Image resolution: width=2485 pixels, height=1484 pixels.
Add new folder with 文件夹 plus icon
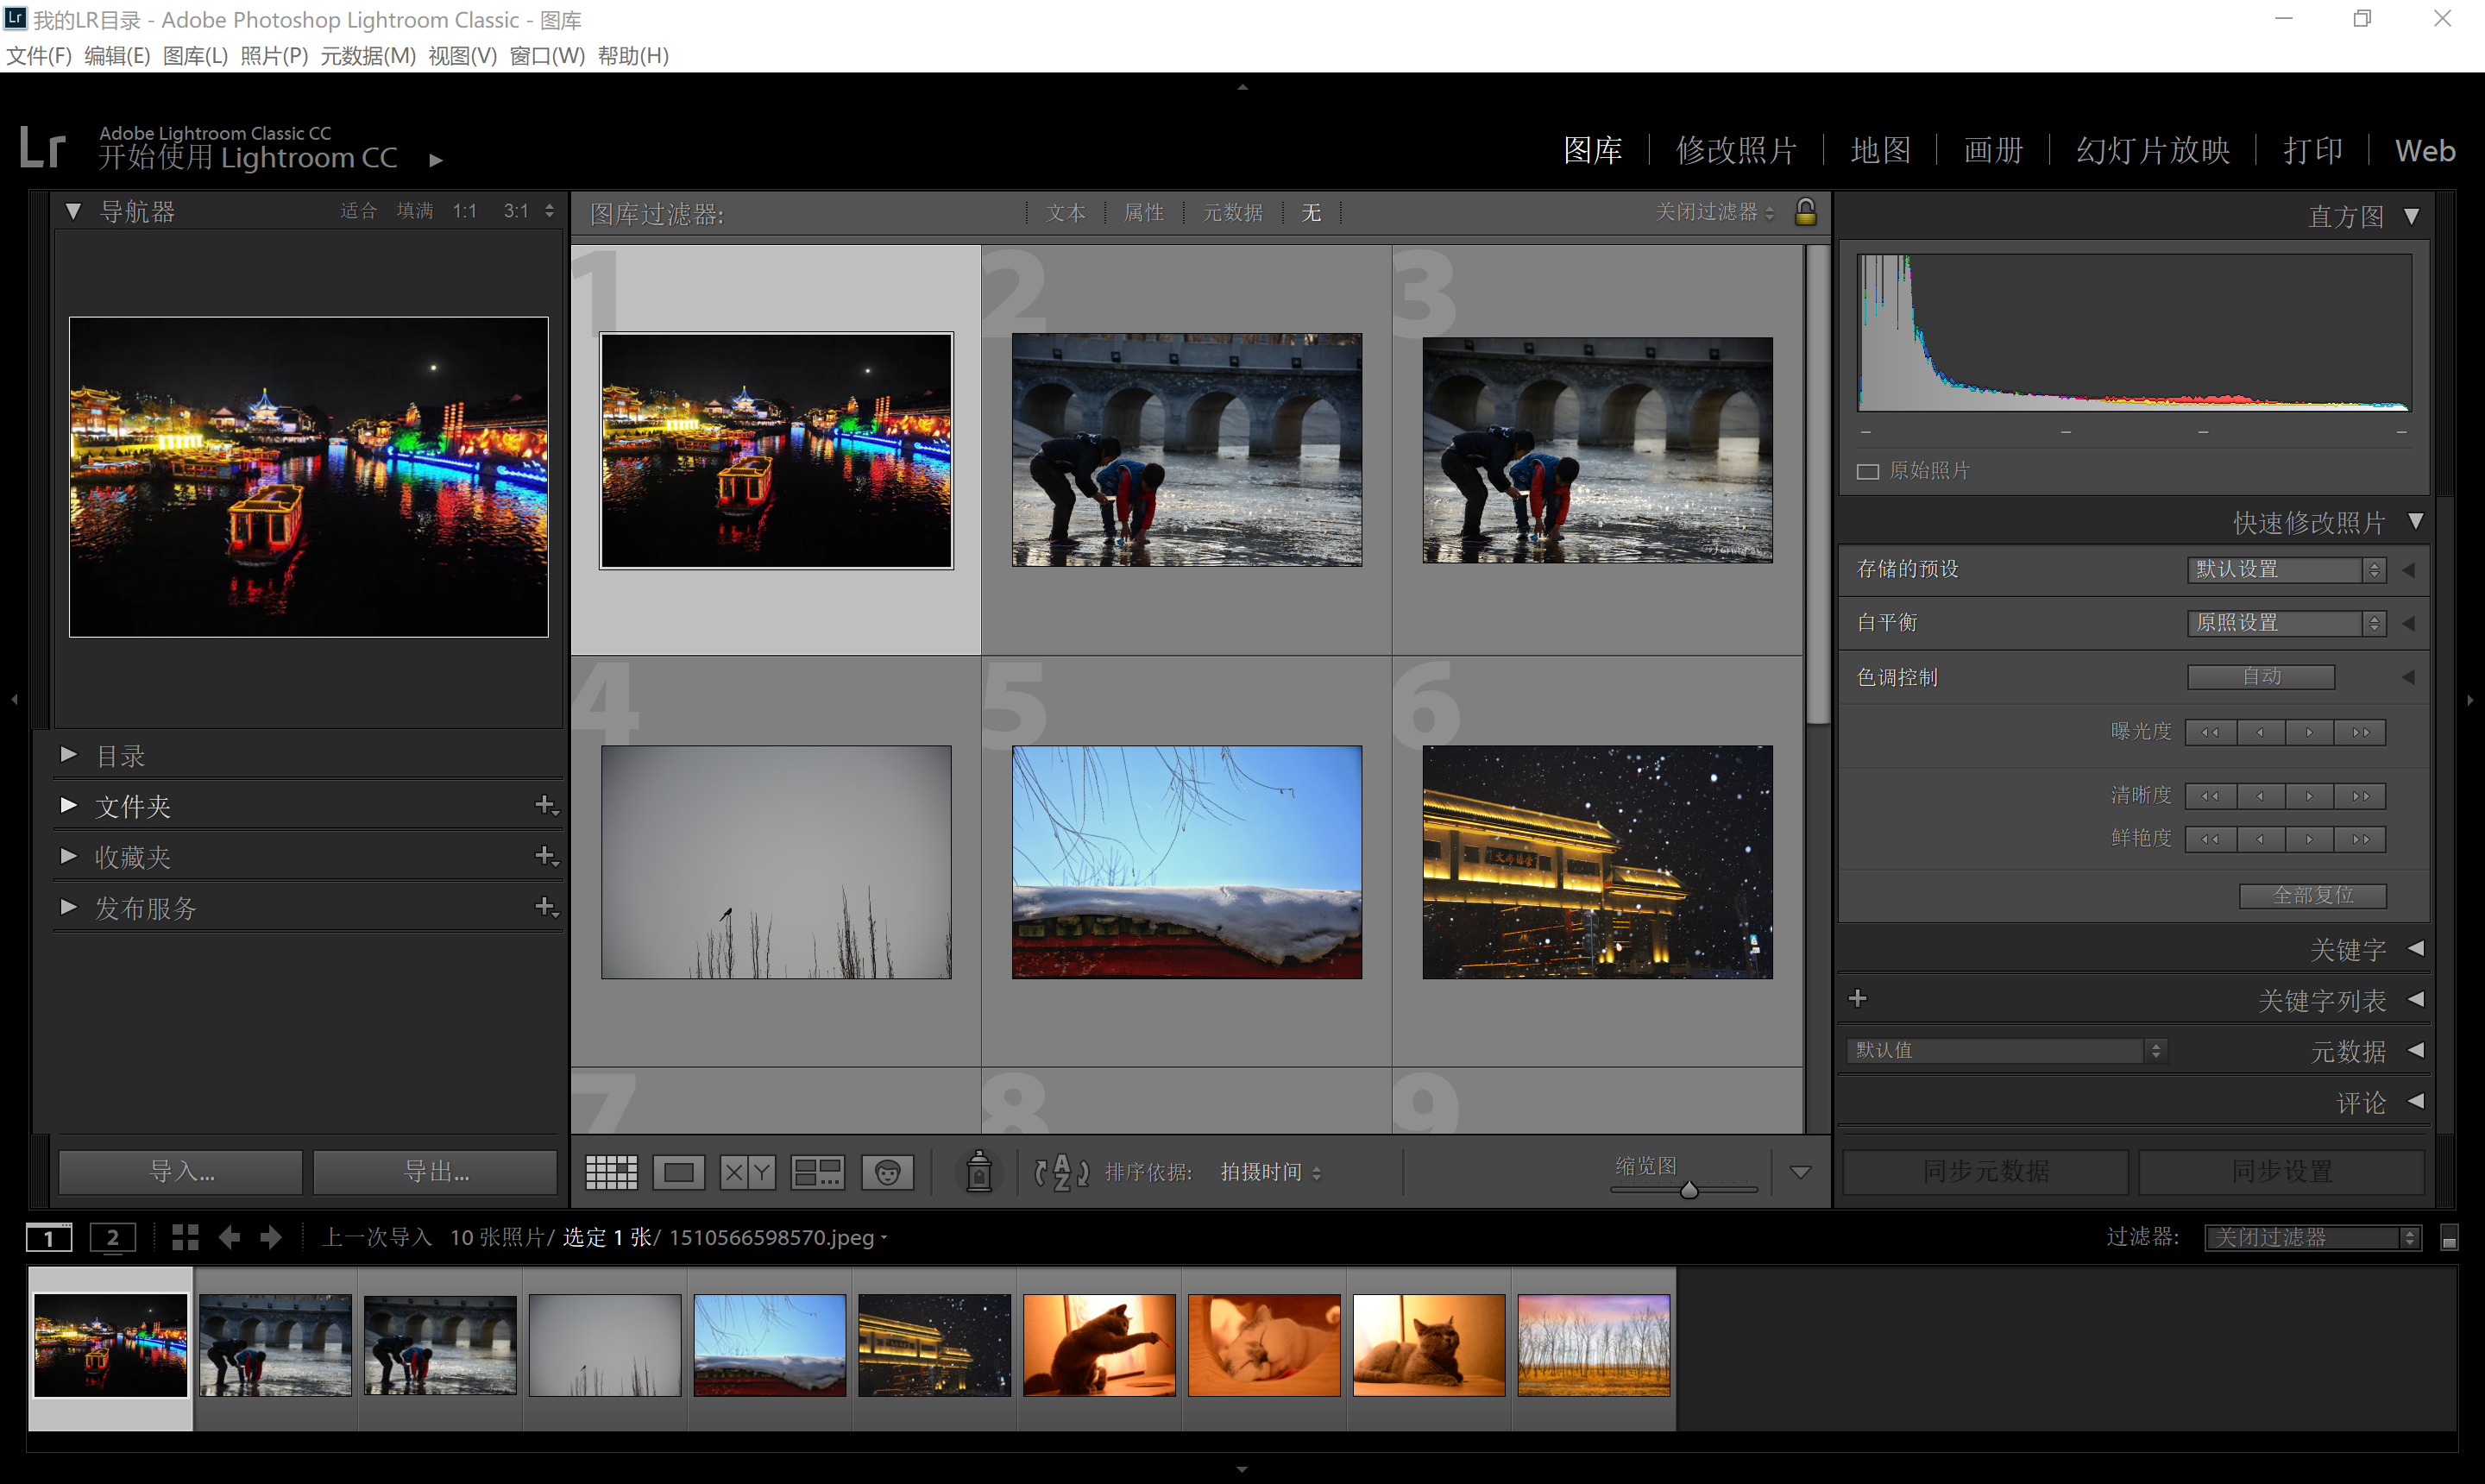545,805
